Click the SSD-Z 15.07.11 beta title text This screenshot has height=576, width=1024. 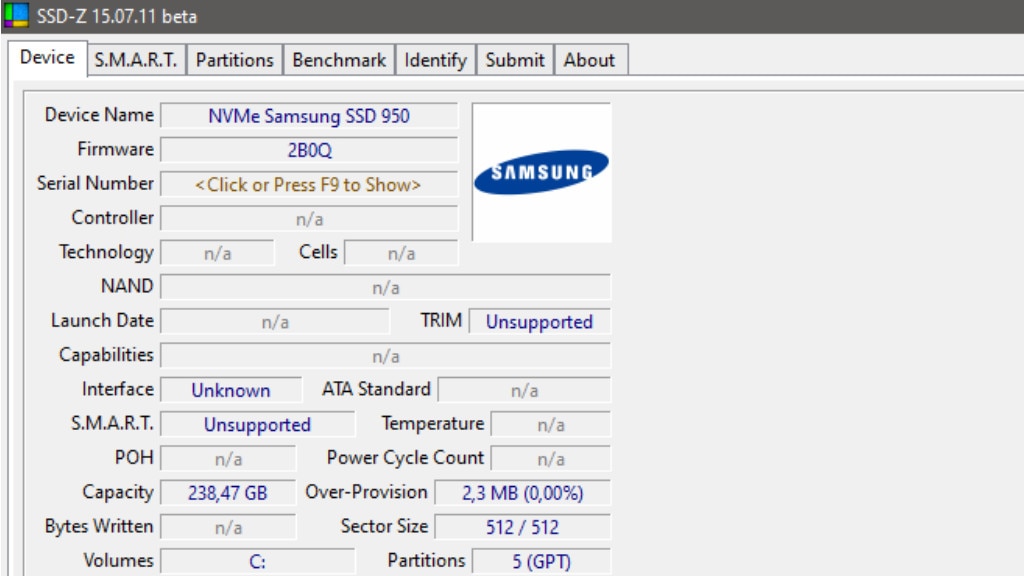point(117,16)
